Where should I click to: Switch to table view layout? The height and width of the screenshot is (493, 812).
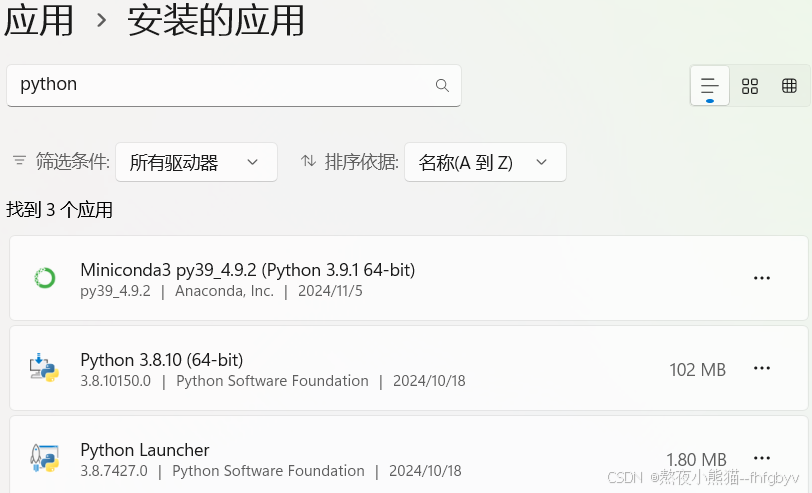789,86
